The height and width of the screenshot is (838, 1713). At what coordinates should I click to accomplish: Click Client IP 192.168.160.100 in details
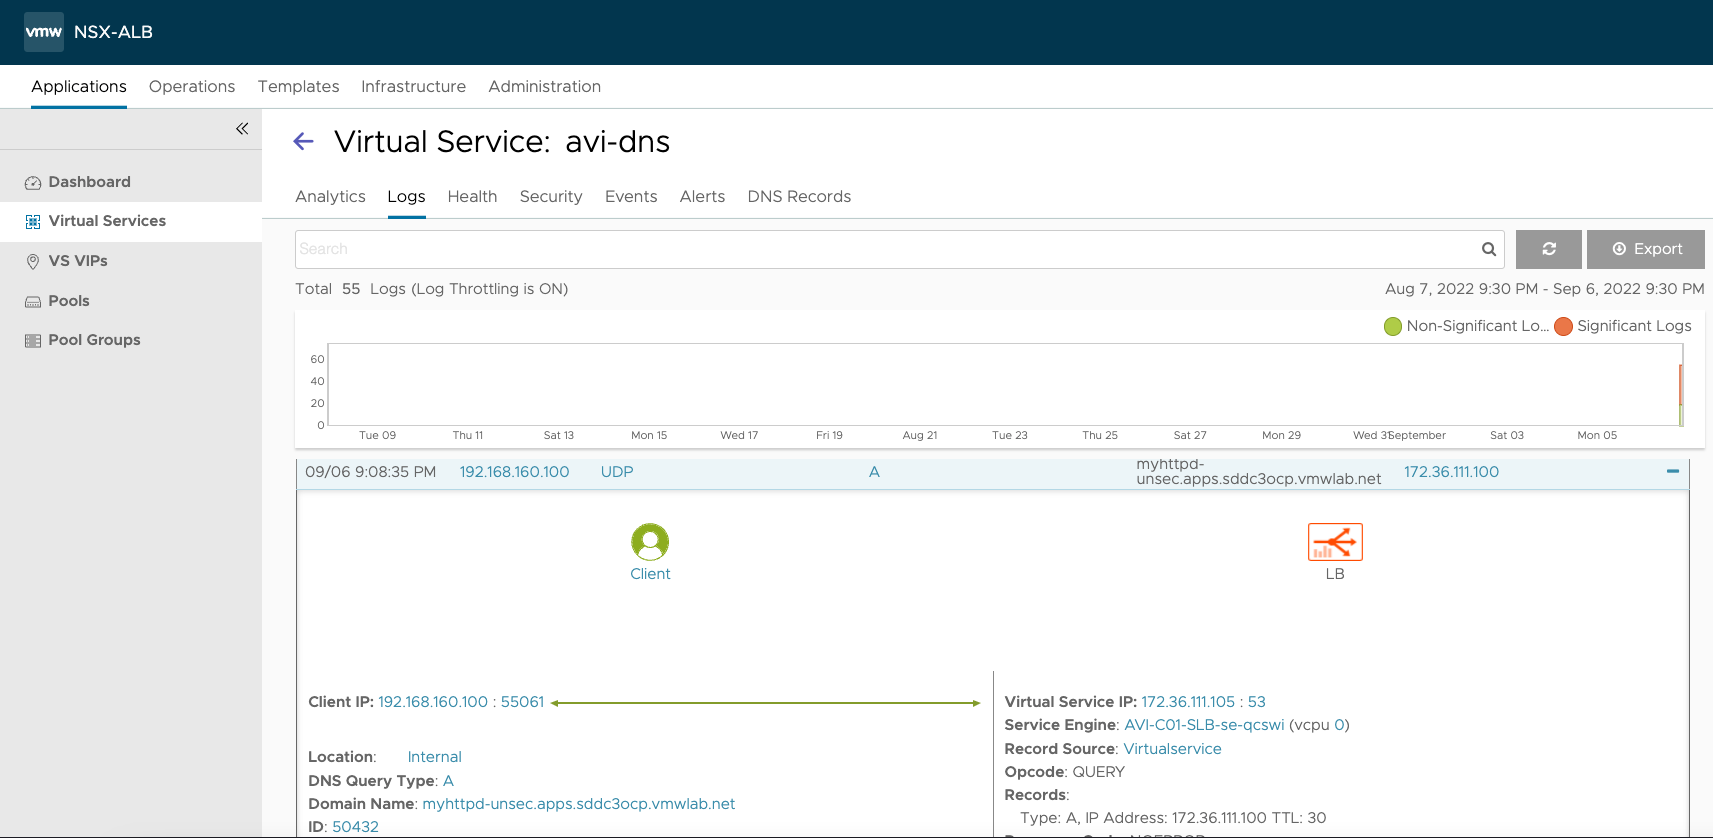pyautogui.click(x=433, y=702)
